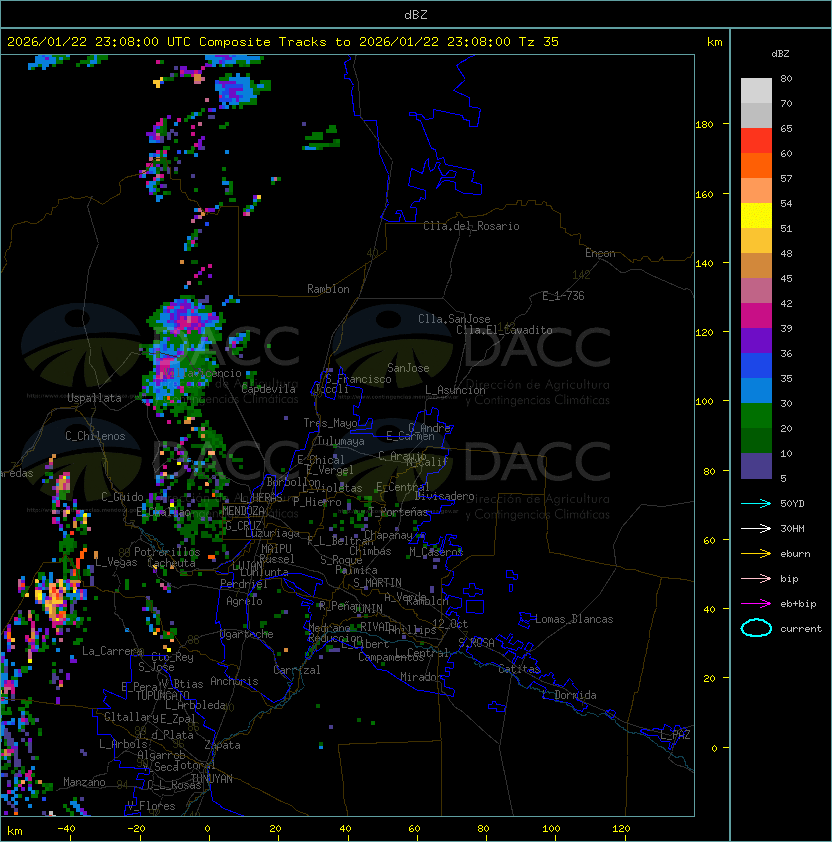The image size is (832, 842).
Task: Click the magenta eb+bip arrow in the legend
Action: 756,604
